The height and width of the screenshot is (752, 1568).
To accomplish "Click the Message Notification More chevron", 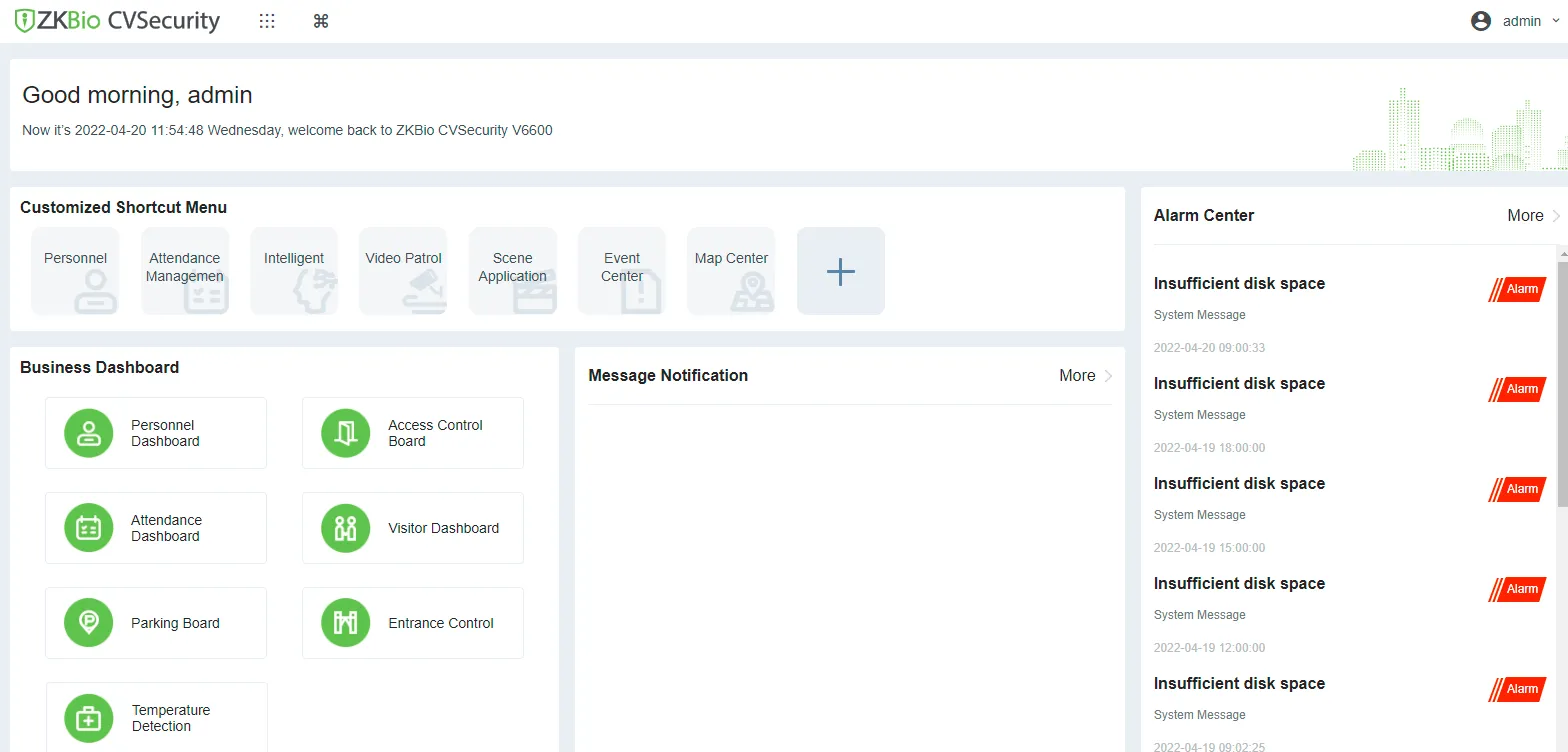I will click(x=1108, y=376).
